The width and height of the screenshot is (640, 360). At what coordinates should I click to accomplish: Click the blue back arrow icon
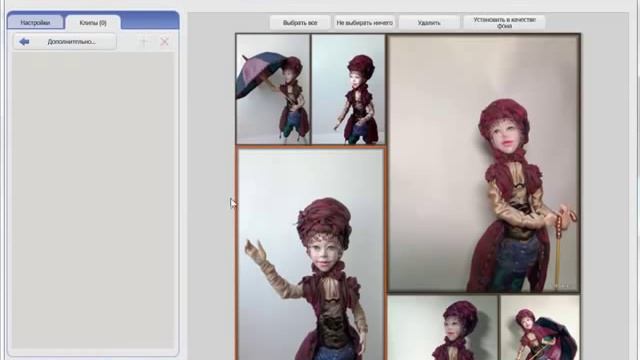24,42
